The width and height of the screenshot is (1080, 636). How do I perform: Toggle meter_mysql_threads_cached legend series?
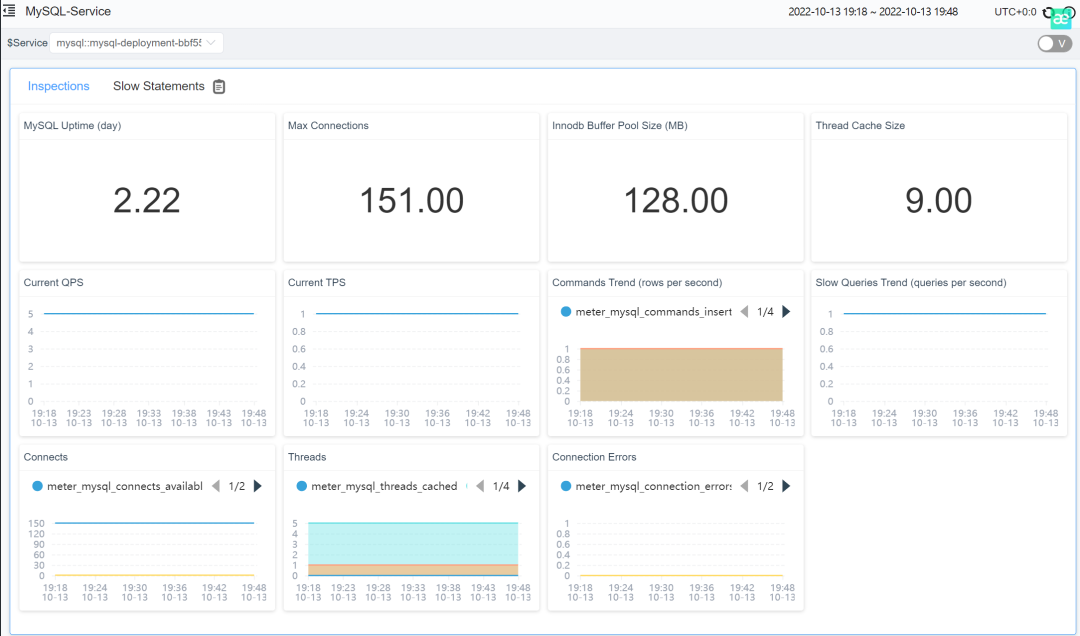(378, 486)
